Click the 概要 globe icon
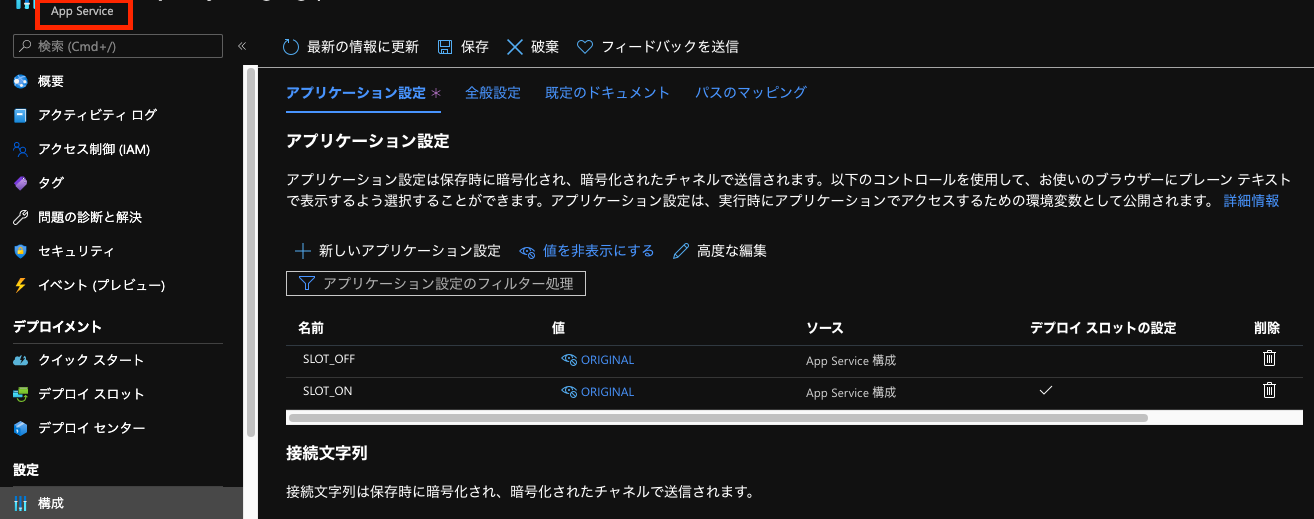This screenshot has width=1314, height=519. (20, 81)
